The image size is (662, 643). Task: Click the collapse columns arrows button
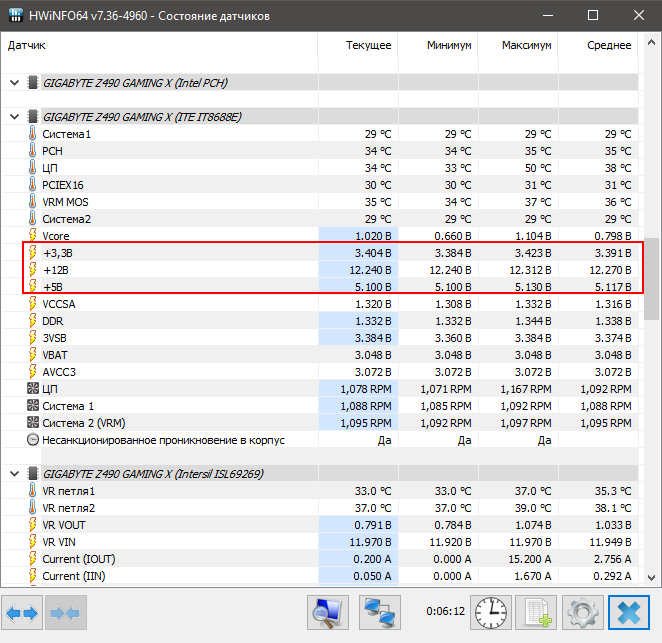pyautogui.click(x=64, y=612)
